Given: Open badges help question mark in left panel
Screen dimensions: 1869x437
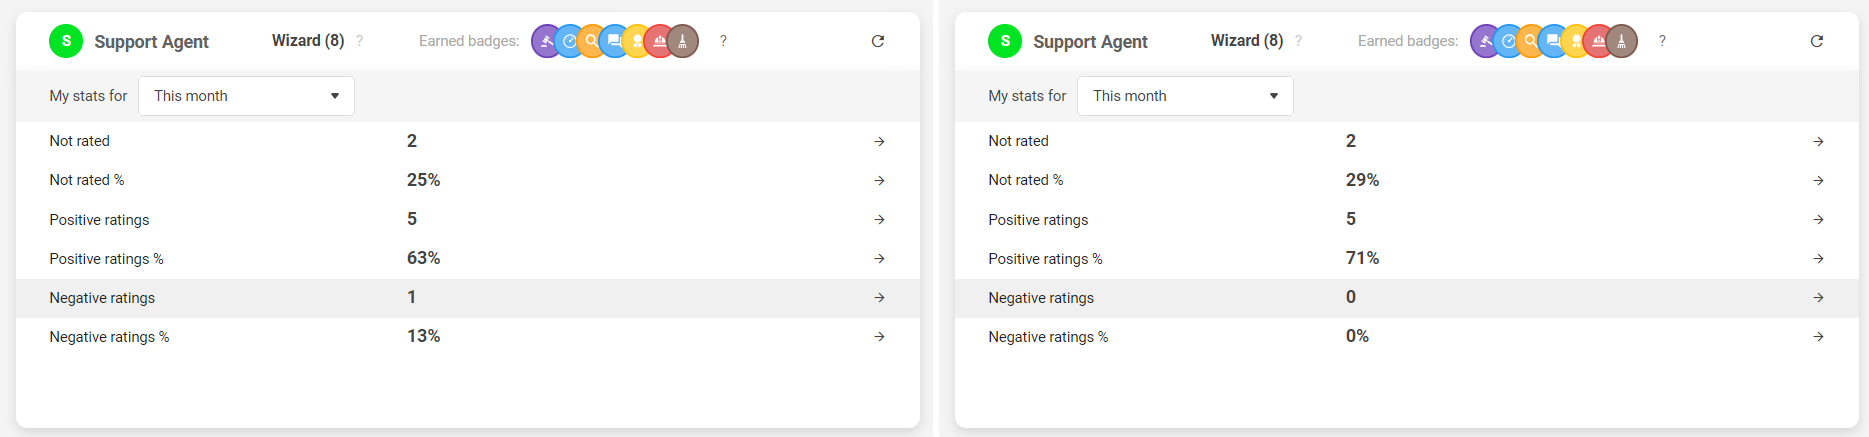Looking at the screenshot, I should tap(723, 41).
